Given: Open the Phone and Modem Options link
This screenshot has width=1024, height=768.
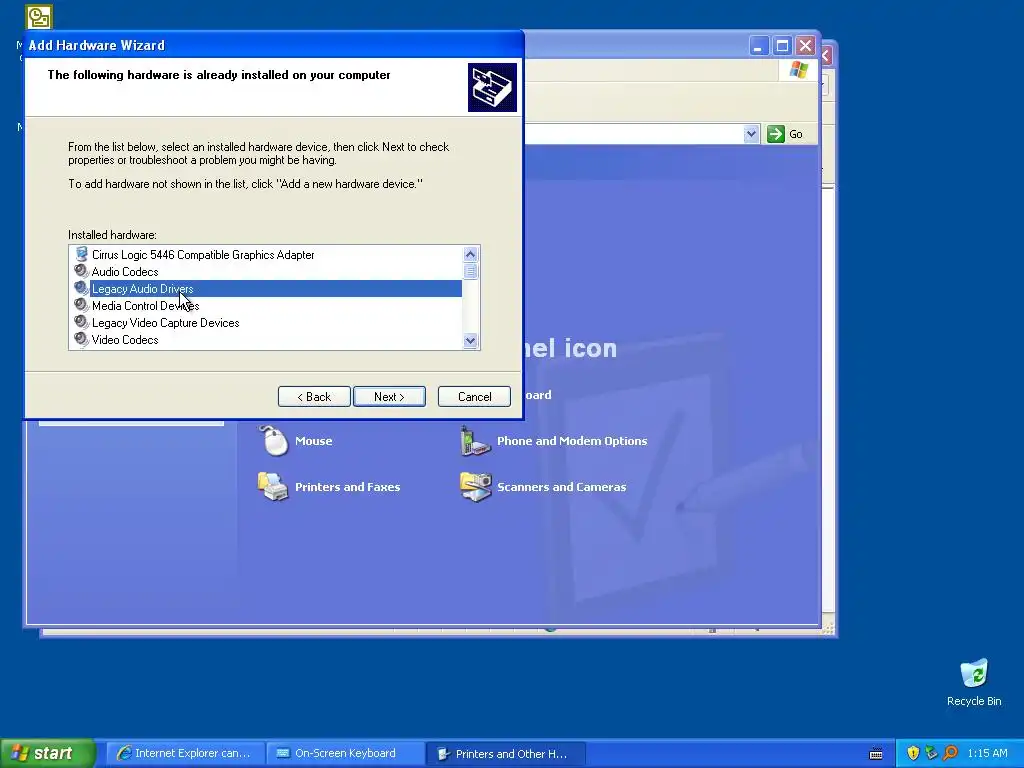Looking at the screenshot, I should (x=572, y=441).
